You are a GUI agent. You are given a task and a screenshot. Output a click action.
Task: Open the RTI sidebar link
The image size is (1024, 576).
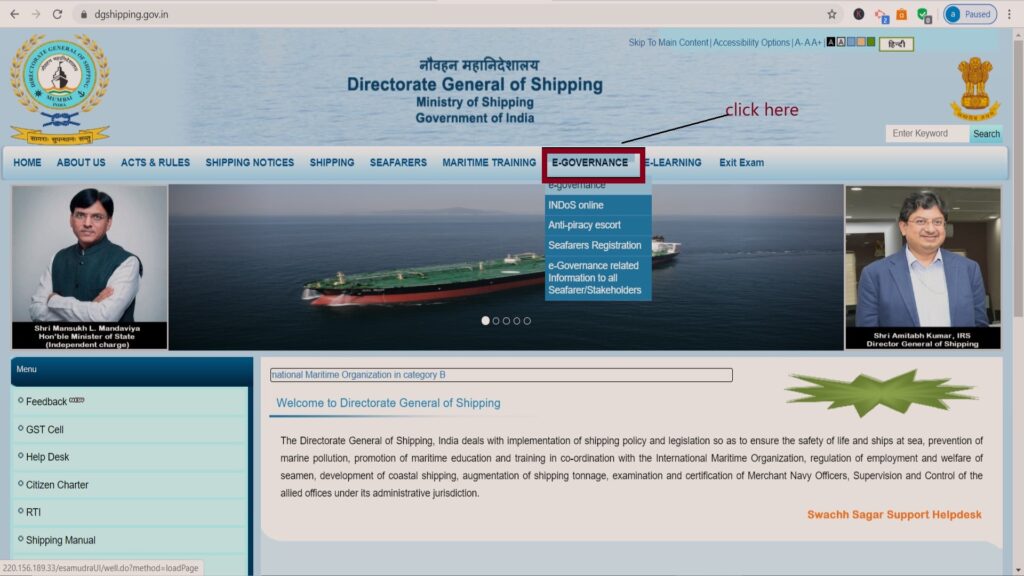pos(33,513)
